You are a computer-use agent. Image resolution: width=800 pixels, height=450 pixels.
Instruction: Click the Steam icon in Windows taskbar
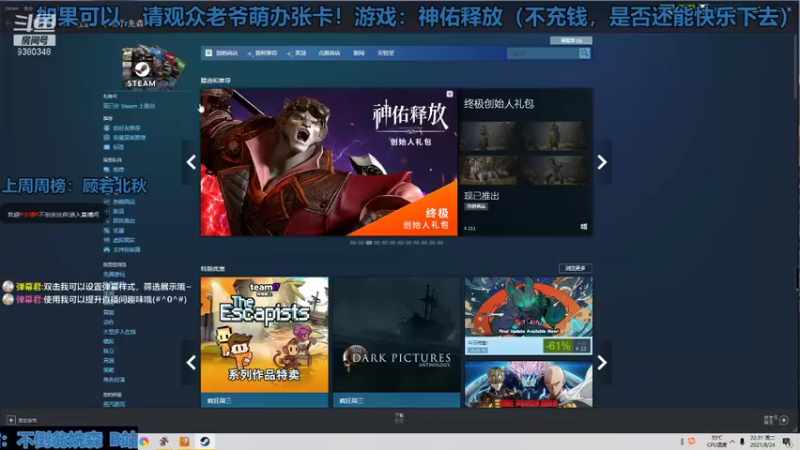pos(205,442)
